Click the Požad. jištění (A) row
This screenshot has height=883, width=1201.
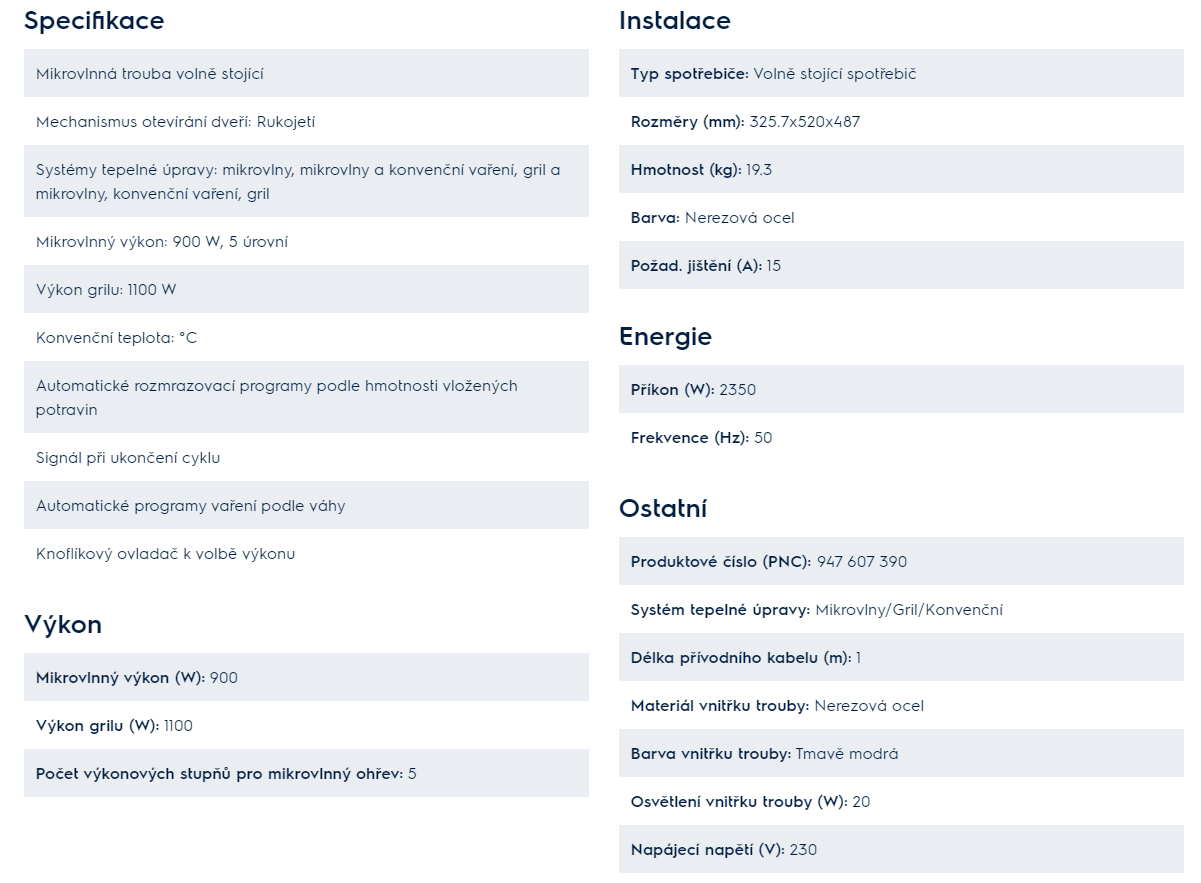(901, 265)
